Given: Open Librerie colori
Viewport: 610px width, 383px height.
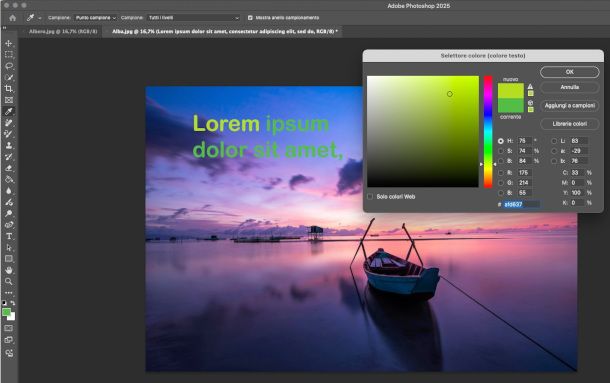Looking at the screenshot, I should point(570,124).
